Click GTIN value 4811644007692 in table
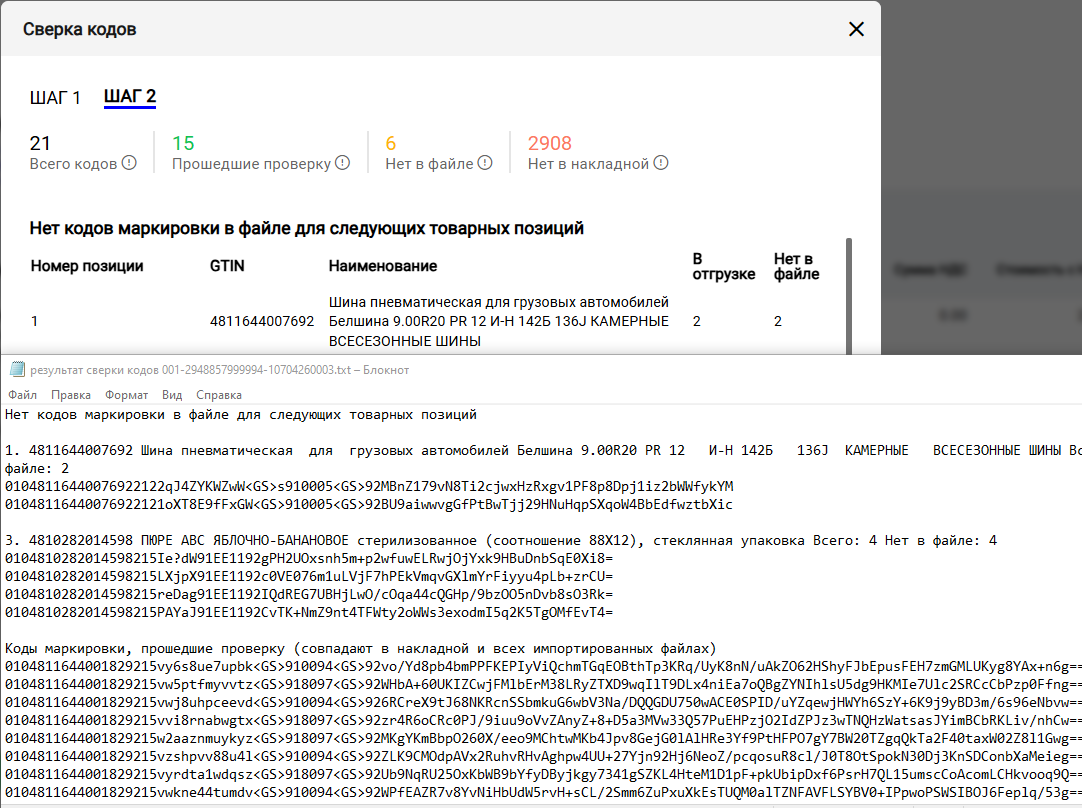 pos(262,322)
